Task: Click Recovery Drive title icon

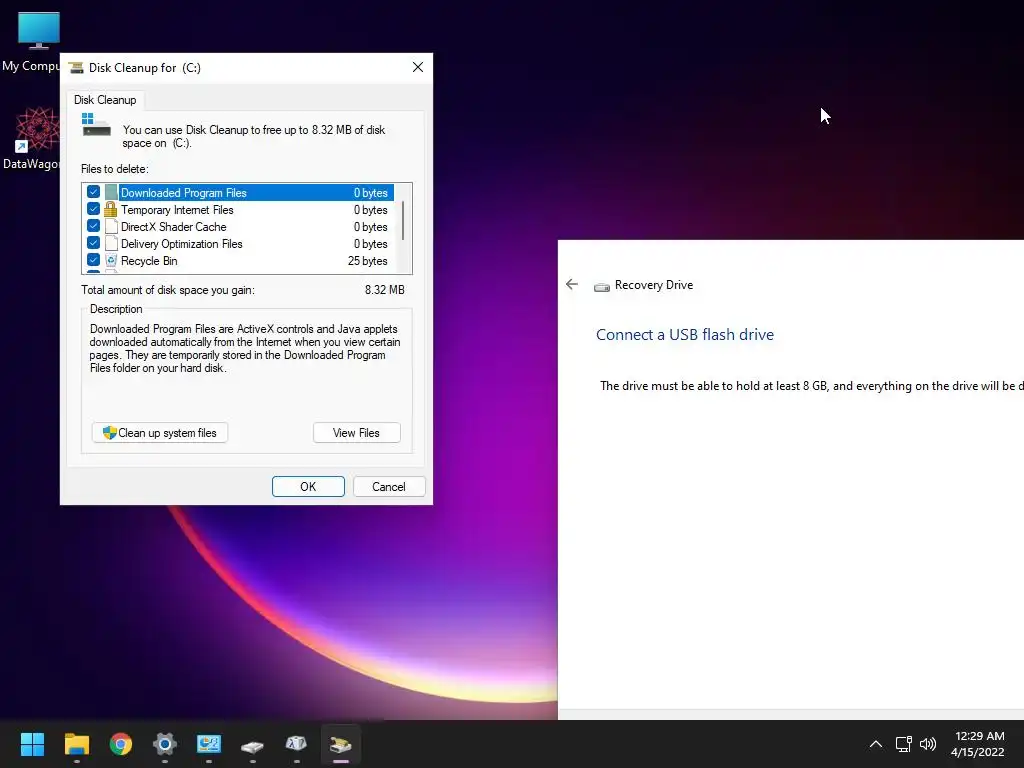Action: tap(601, 286)
